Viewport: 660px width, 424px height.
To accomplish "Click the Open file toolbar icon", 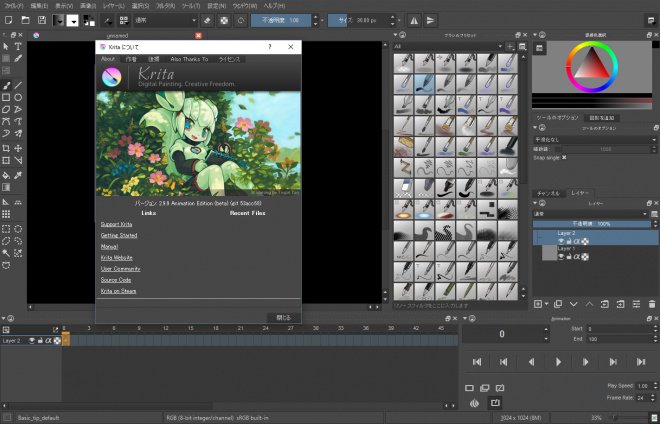I will click(25, 20).
